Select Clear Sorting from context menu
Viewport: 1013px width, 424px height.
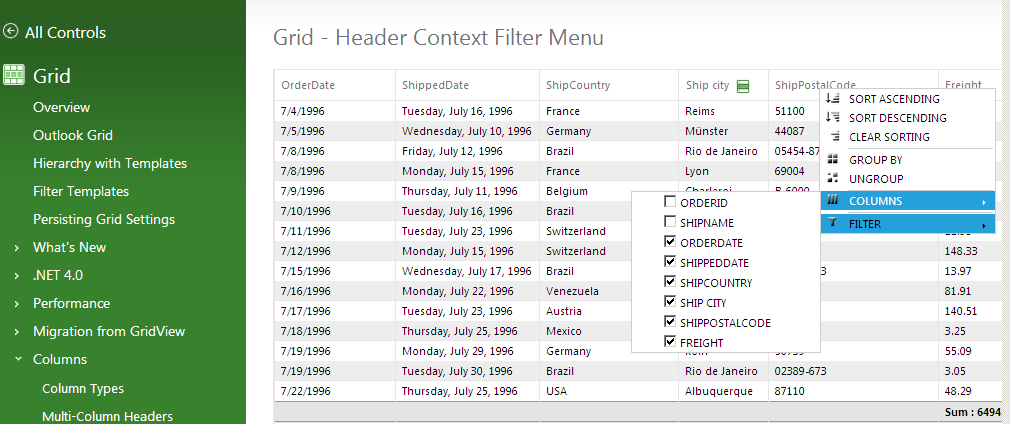(889, 137)
